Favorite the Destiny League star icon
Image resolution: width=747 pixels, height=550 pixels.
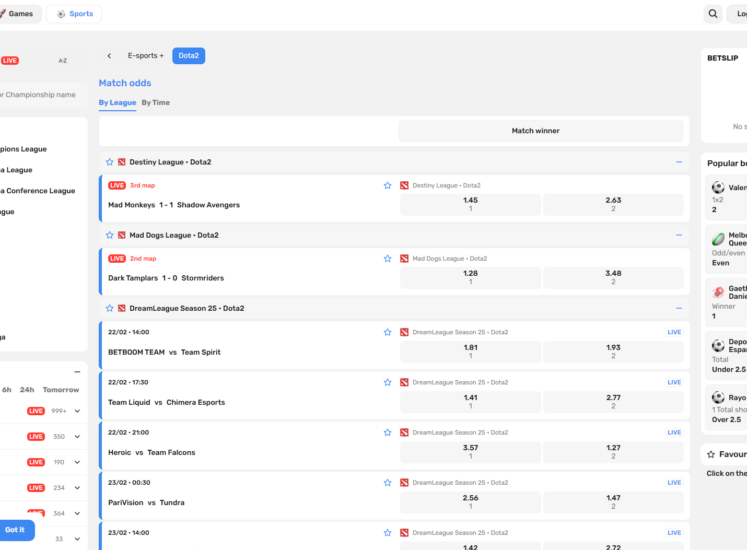(x=110, y=162)
